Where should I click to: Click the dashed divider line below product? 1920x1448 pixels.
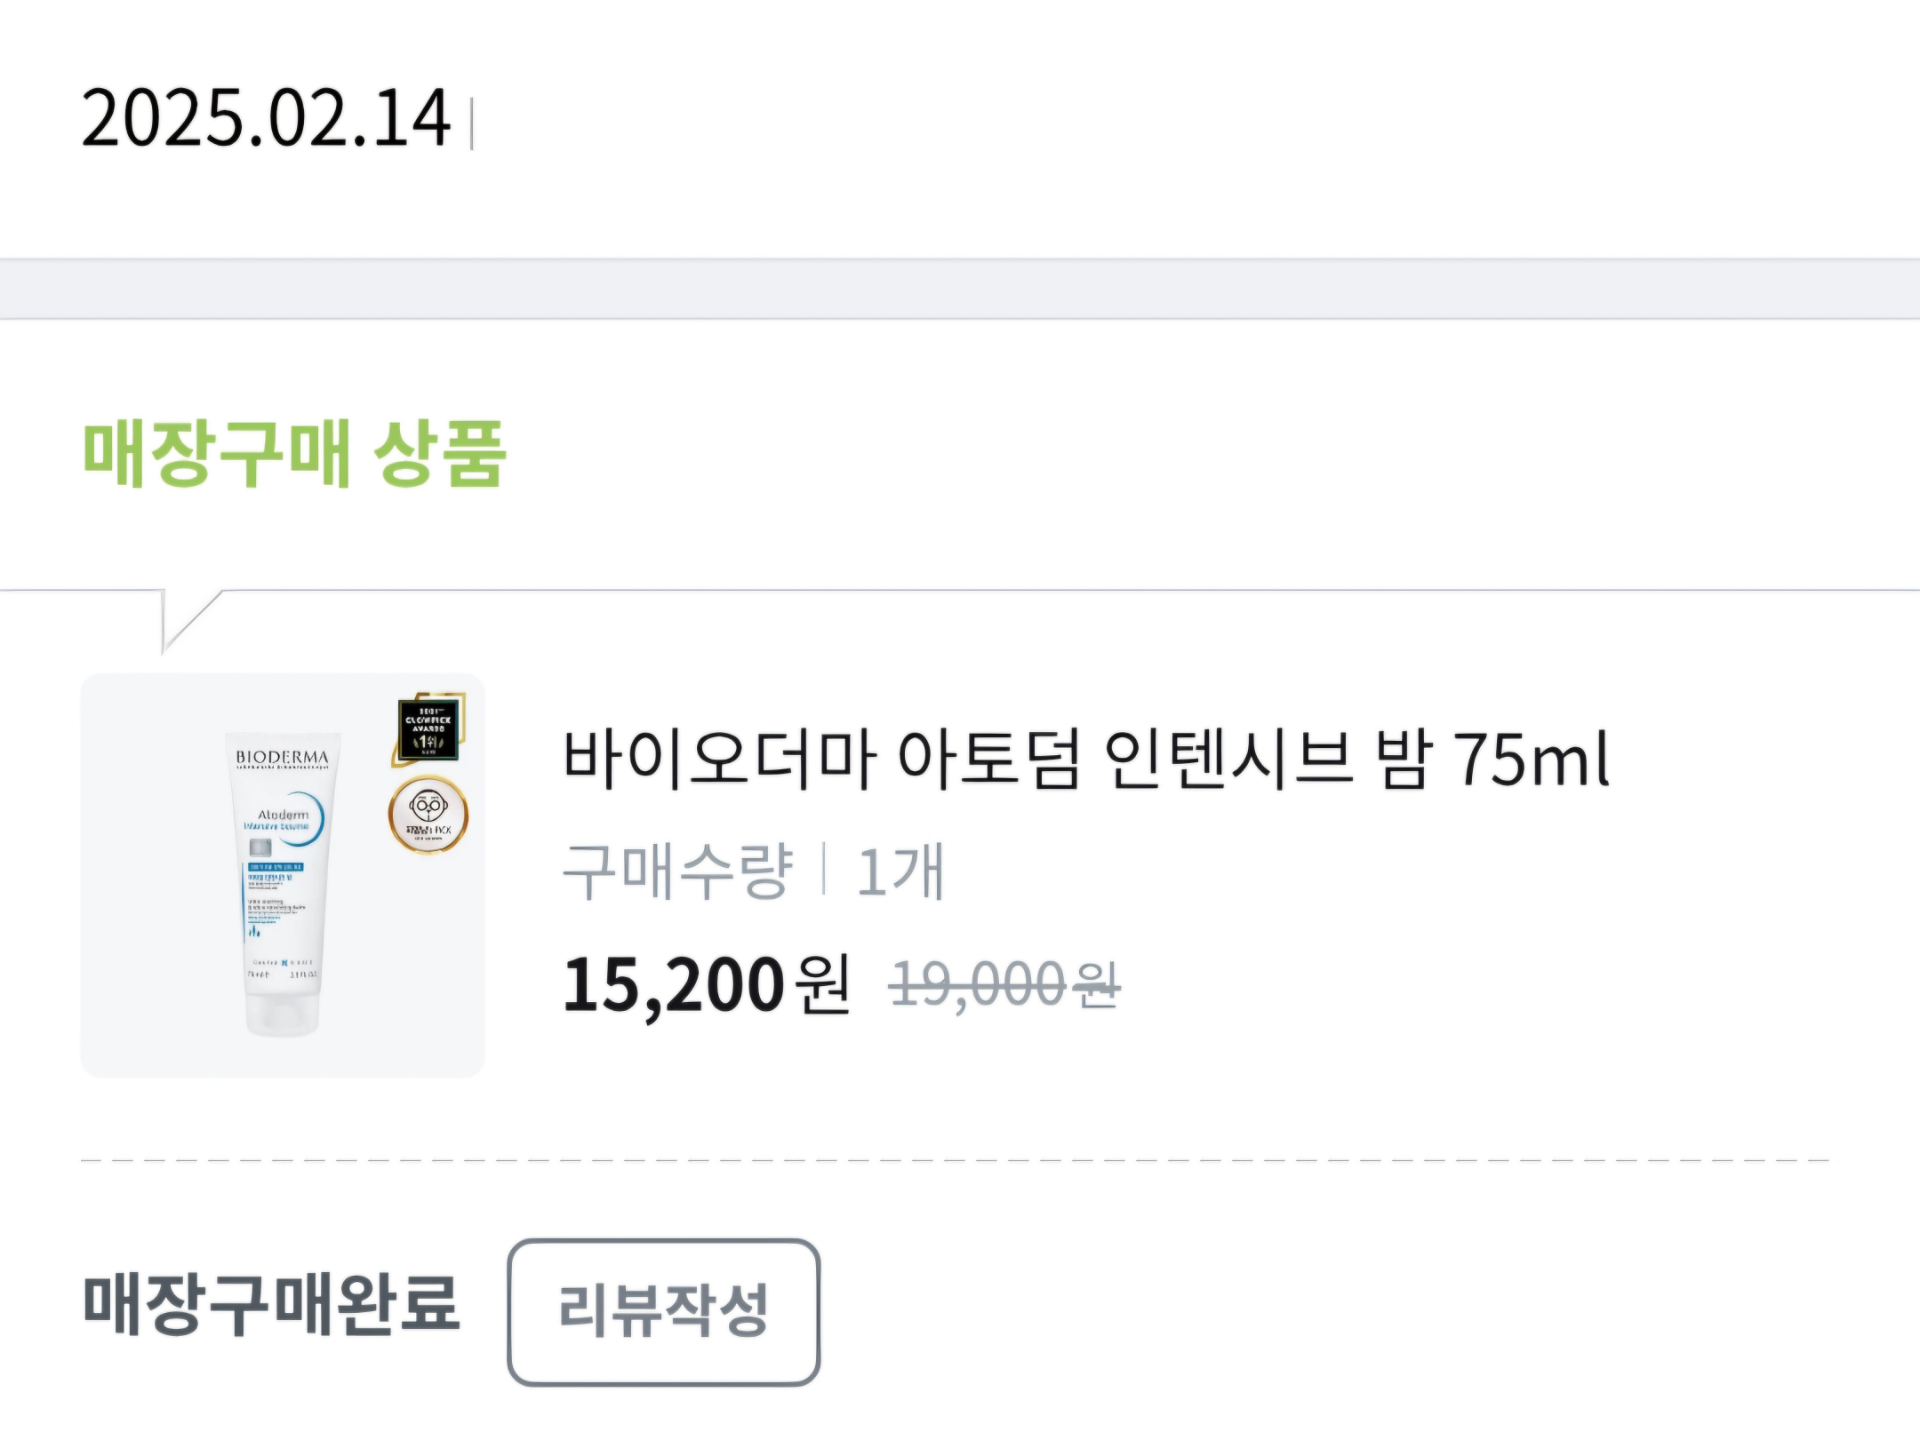point(955,1160)
